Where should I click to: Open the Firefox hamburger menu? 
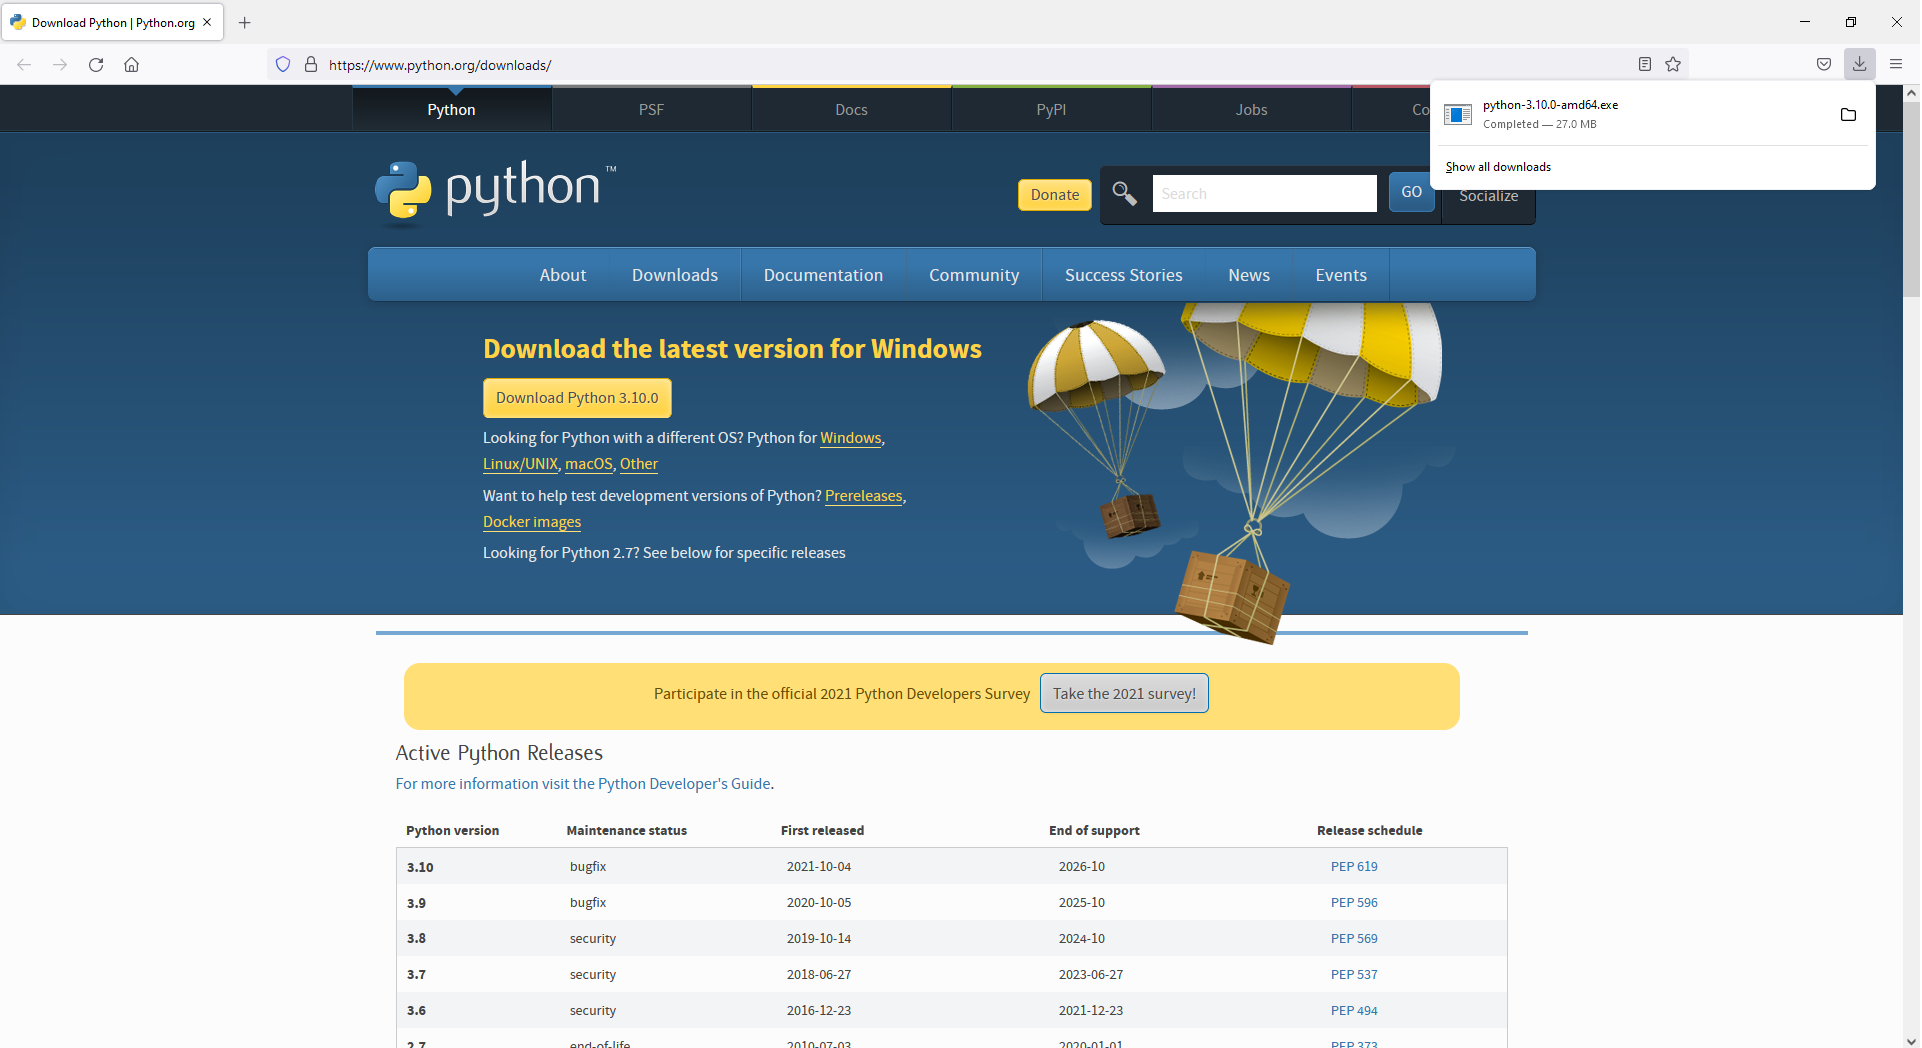(1896, 65)
